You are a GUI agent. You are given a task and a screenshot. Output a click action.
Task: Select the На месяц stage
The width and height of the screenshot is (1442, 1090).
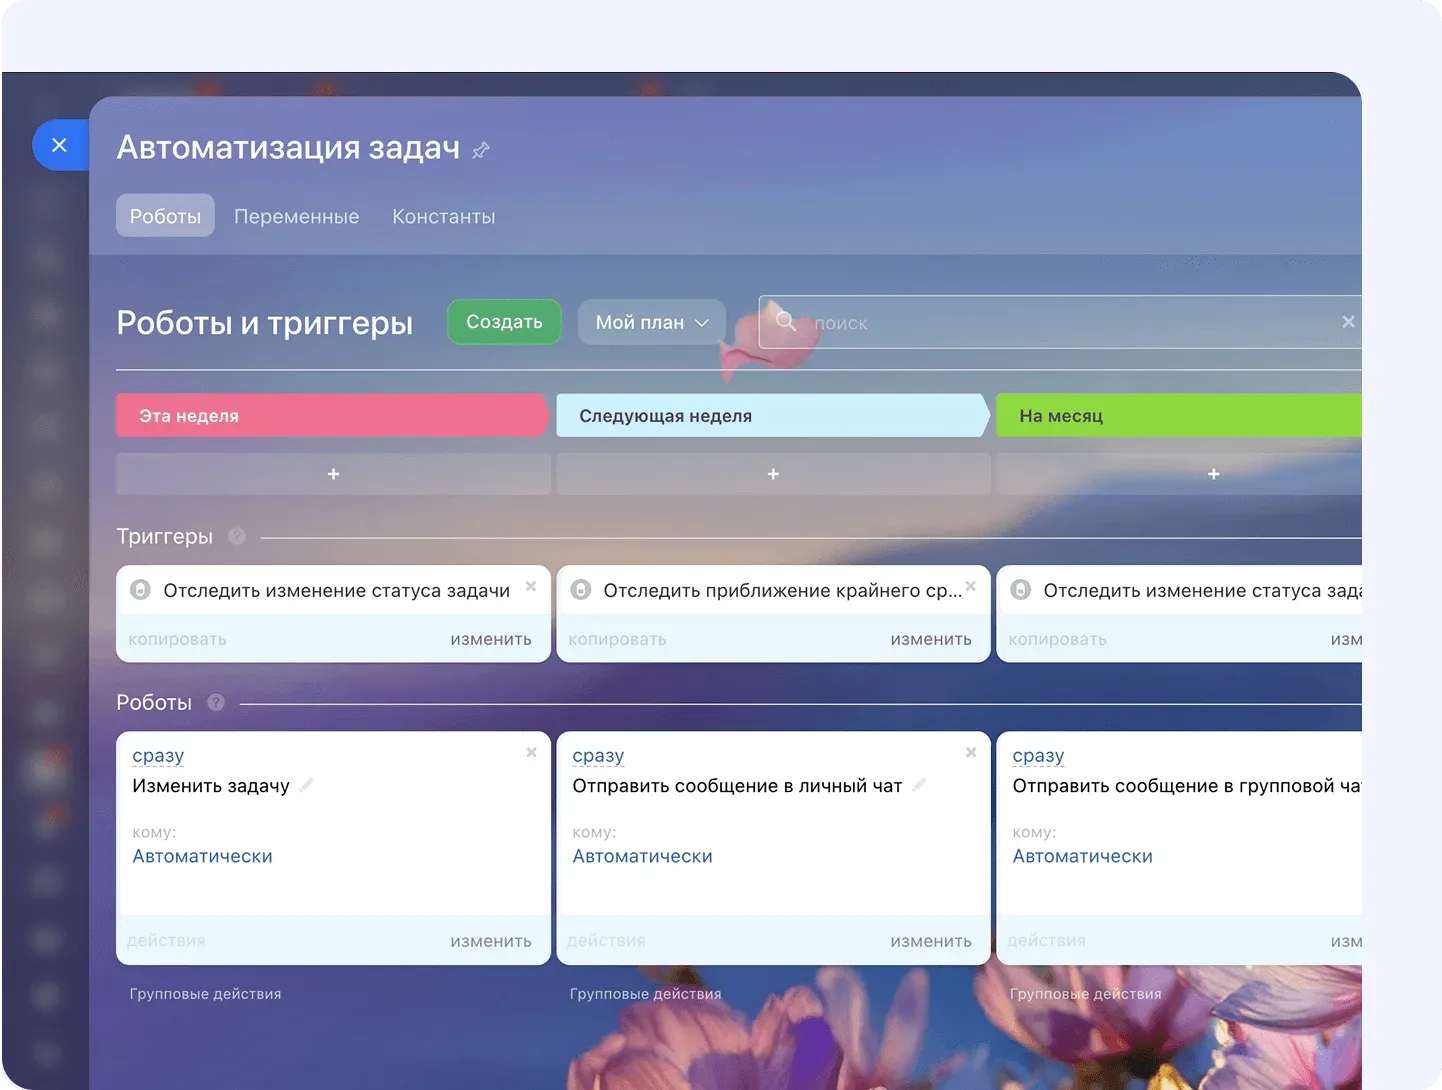point(1179,415)
